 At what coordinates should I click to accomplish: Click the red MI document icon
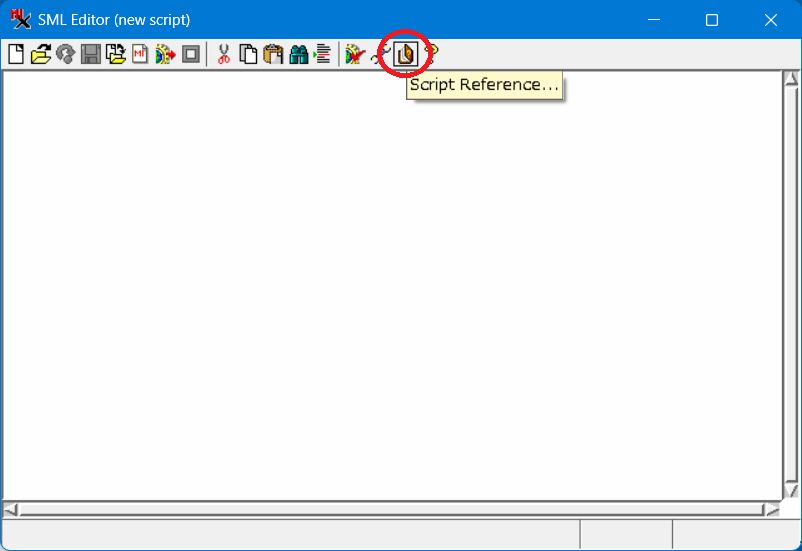tap(140, 54)
